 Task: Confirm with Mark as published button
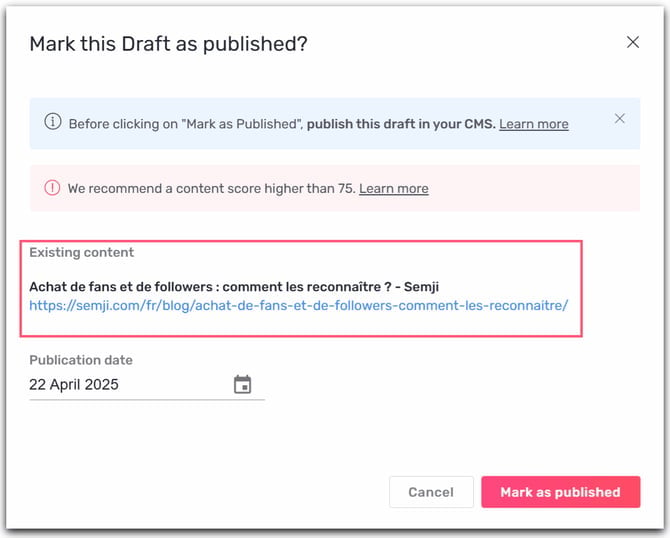tap(561, 492)
